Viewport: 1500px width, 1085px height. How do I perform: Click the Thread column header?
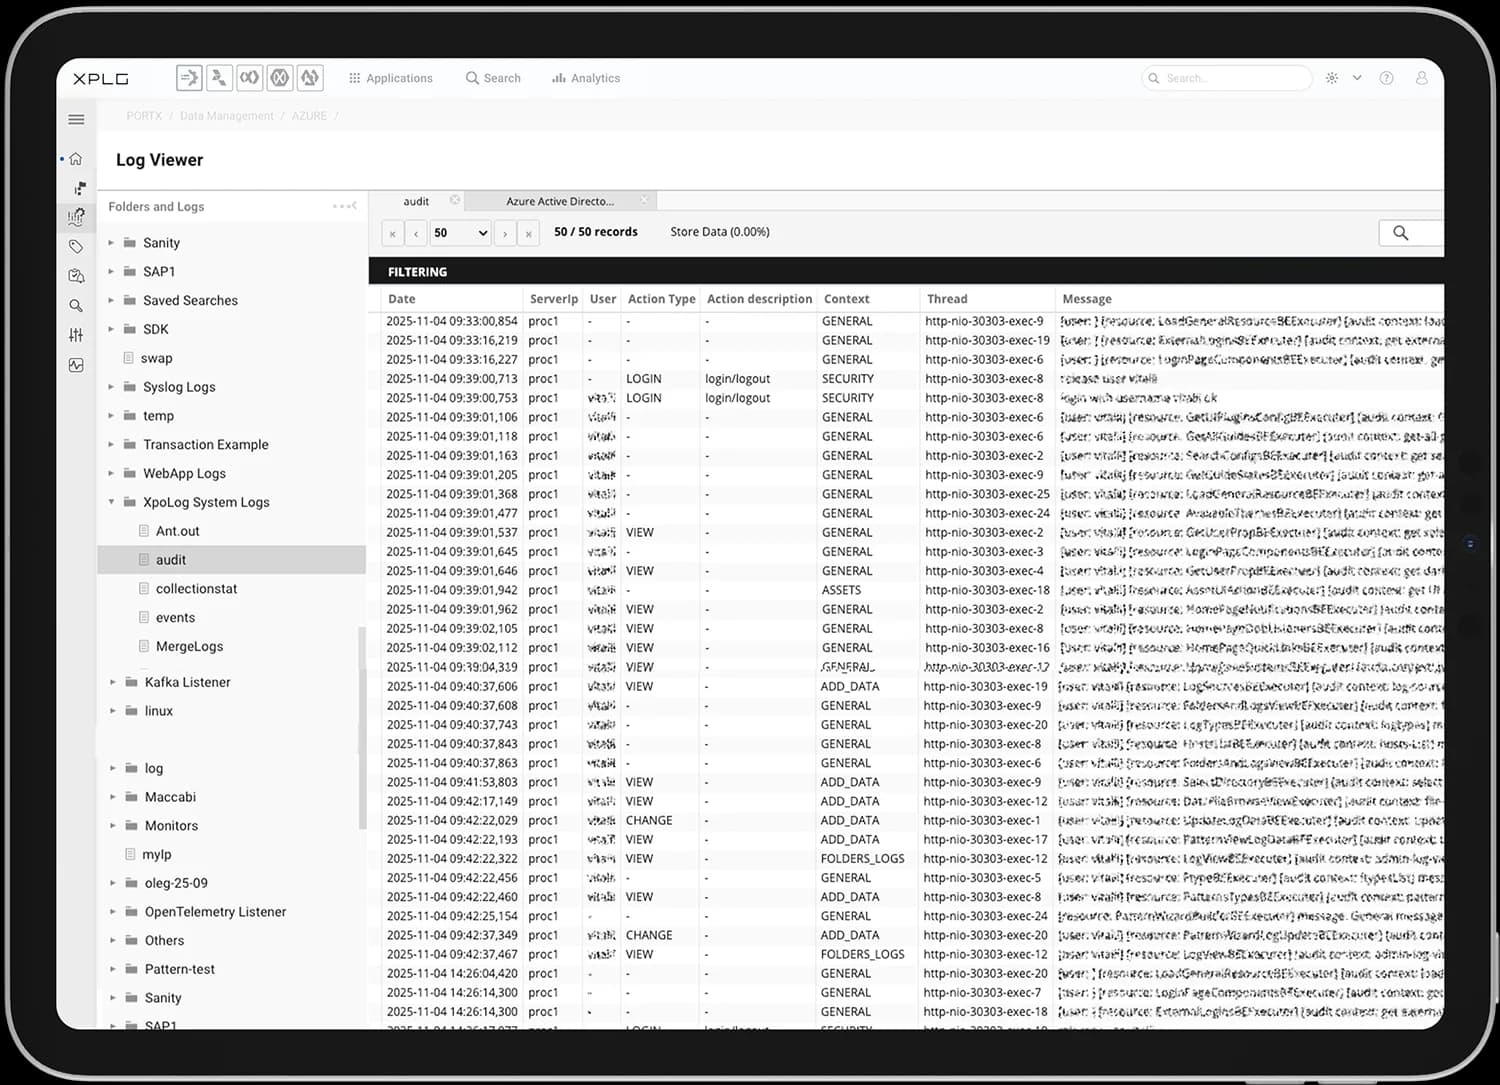click(x=947, y=299)
